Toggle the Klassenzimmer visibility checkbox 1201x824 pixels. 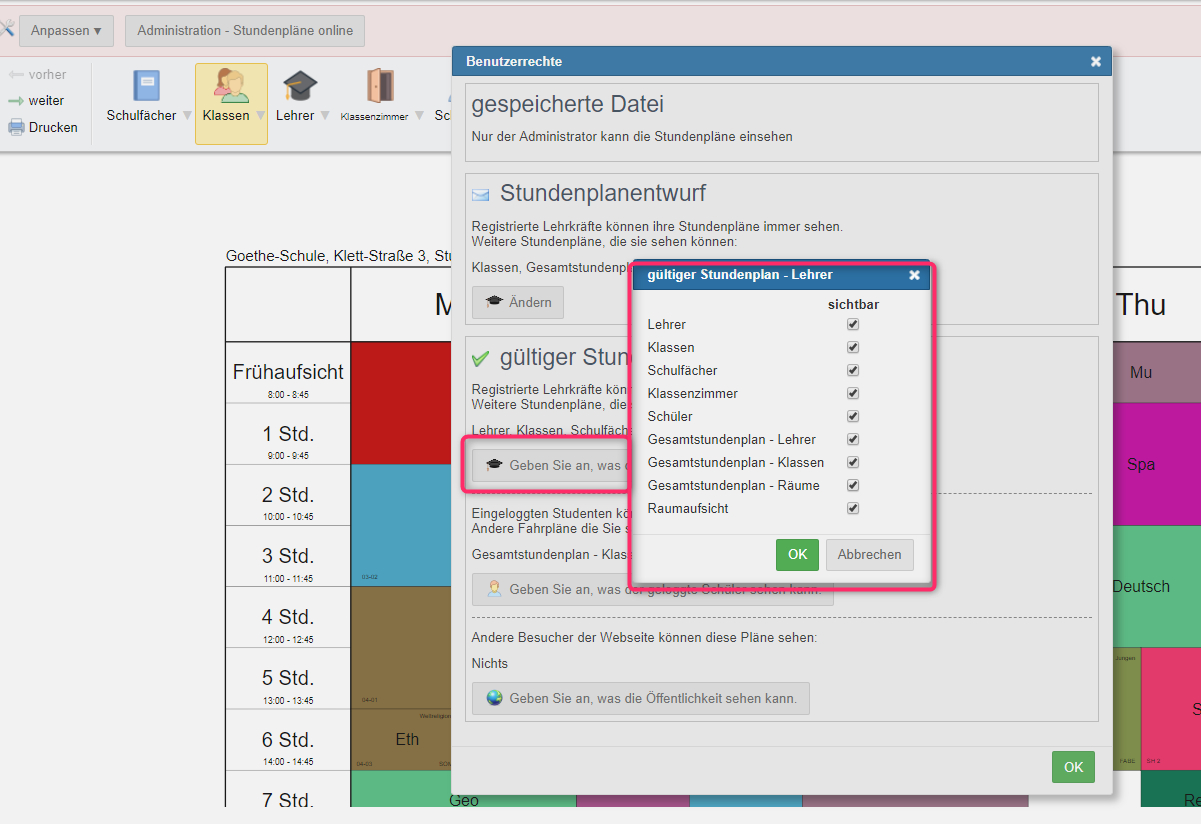pos(853,393)
